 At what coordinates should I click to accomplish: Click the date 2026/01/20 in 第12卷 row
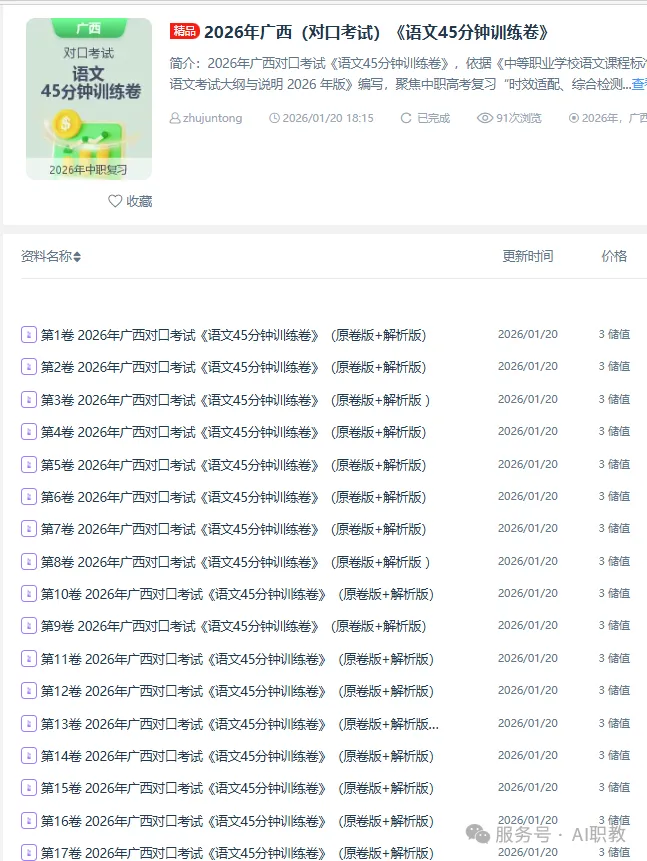tap(528, 690)
